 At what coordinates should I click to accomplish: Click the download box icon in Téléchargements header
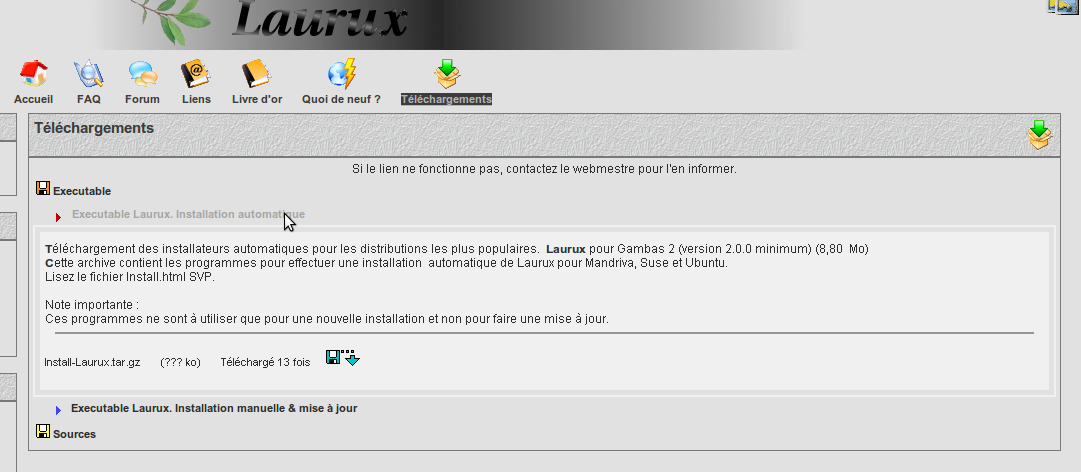coord(1040,134)
